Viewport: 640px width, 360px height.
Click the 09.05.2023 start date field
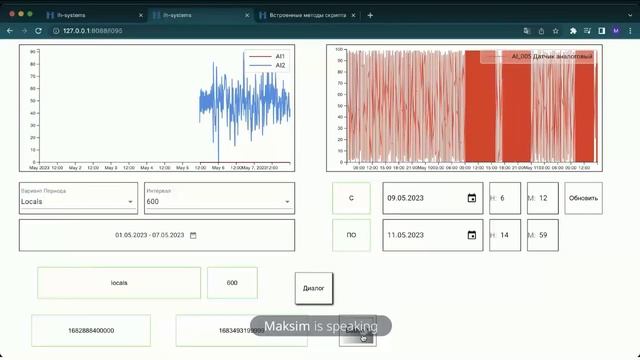pos(433,198)
